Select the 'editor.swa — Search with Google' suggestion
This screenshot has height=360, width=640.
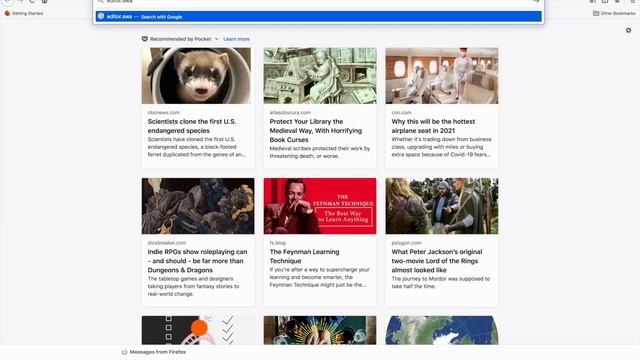(x=318, y=16)
